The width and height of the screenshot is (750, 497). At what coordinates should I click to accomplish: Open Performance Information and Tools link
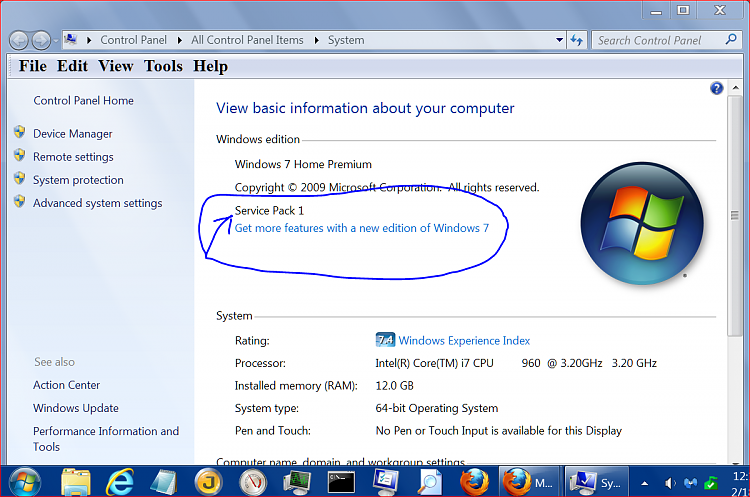pos(106,439)
